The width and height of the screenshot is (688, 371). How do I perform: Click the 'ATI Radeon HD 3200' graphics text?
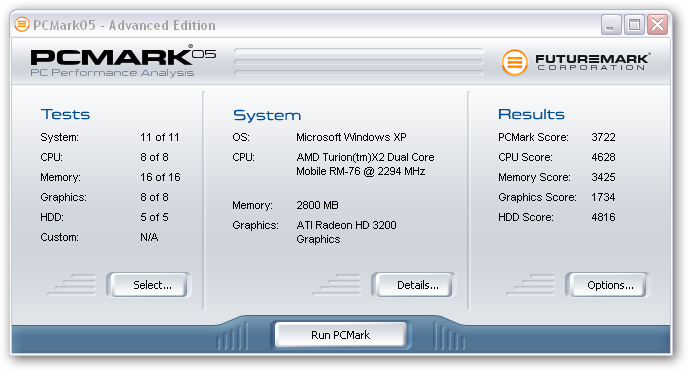click(347, 225)
